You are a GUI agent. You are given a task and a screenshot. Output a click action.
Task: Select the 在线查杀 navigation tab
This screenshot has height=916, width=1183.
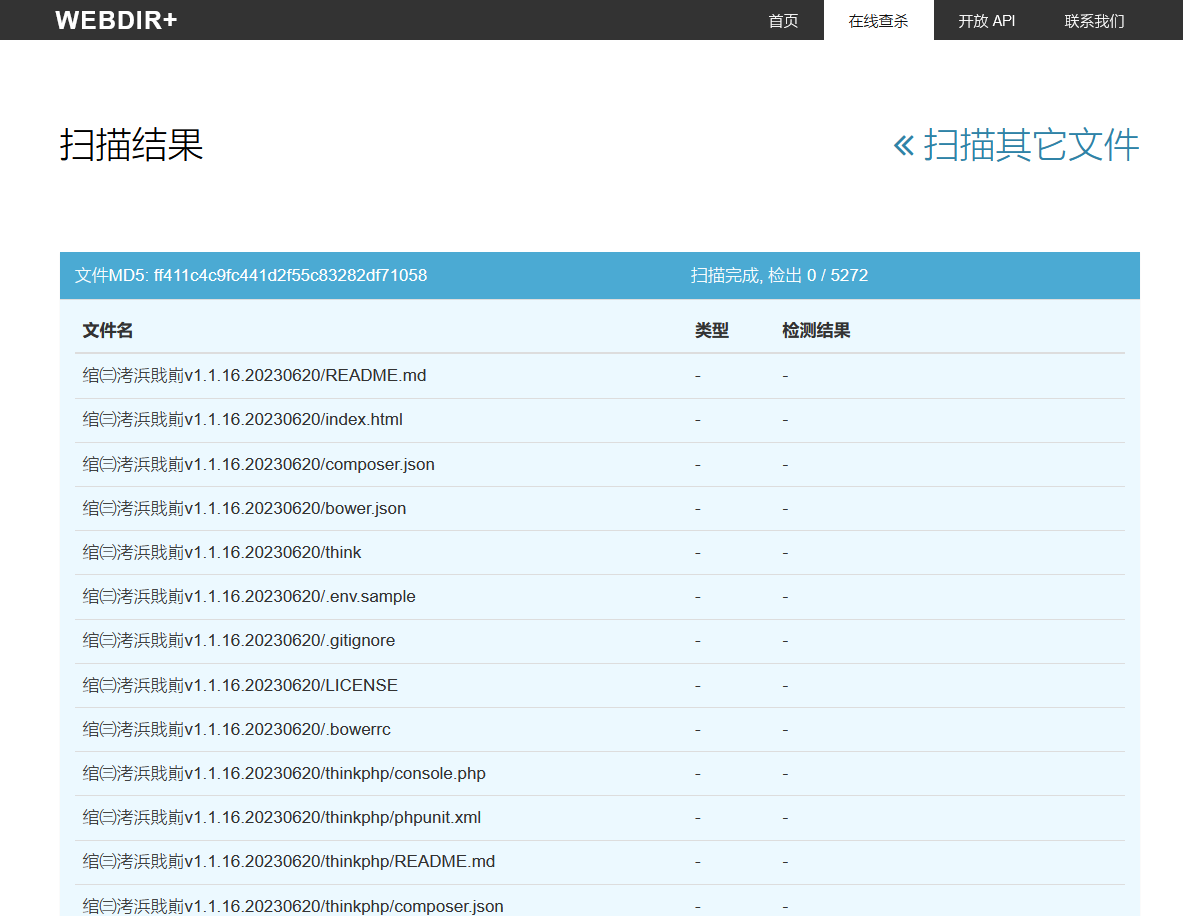[x=878, y=21]
